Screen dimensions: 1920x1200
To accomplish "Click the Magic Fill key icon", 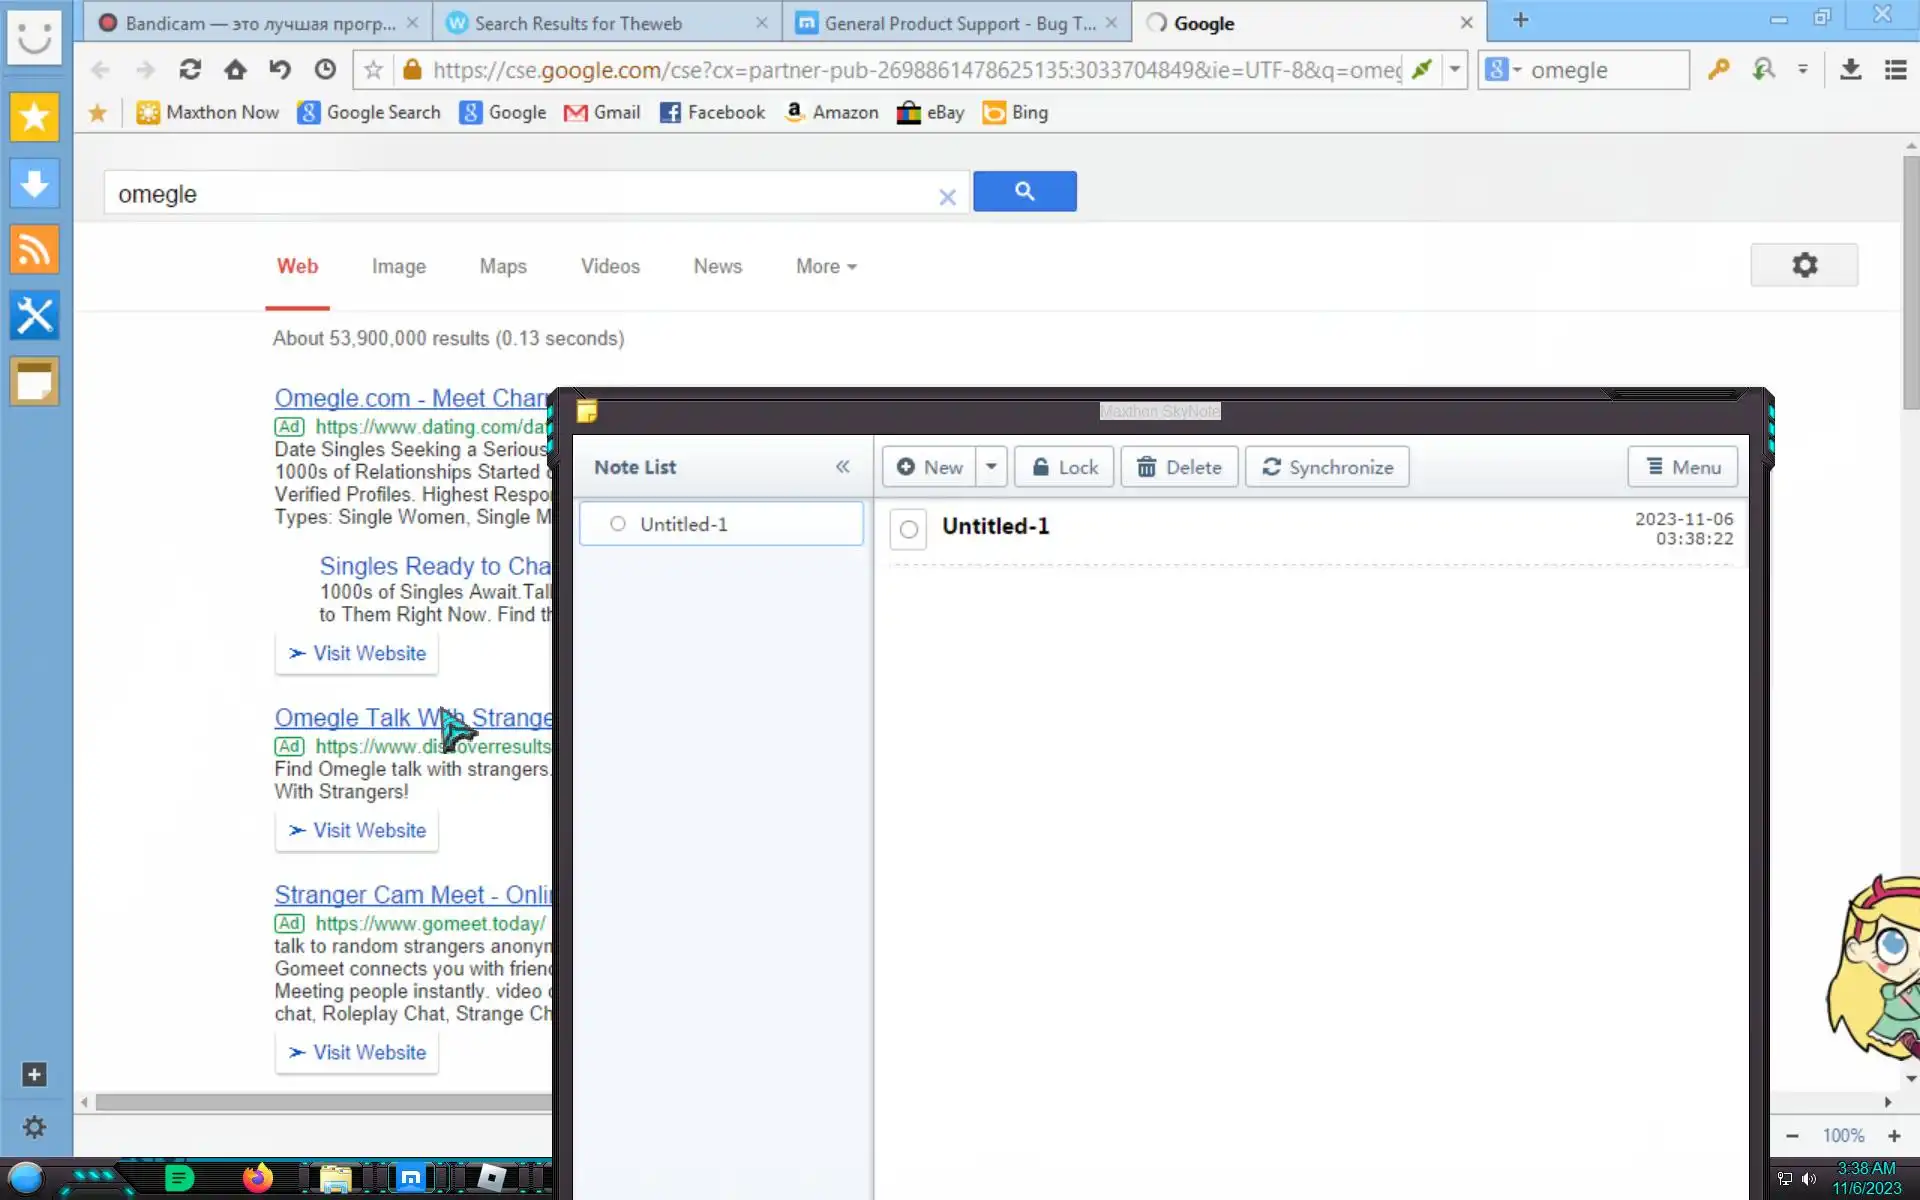I will [1718, 70].
